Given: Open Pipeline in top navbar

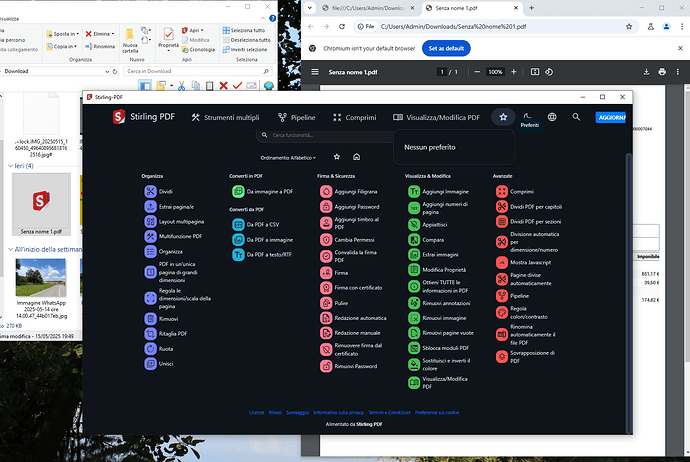Looking at the screenshot, I should pyautogui.click(x=297, y=117).
